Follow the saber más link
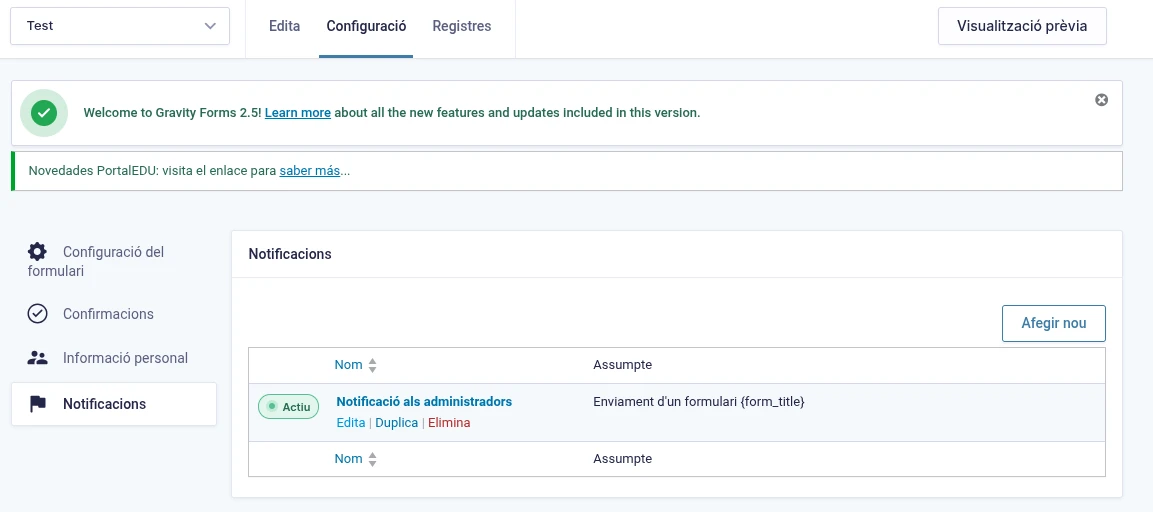 pos(310,171)
